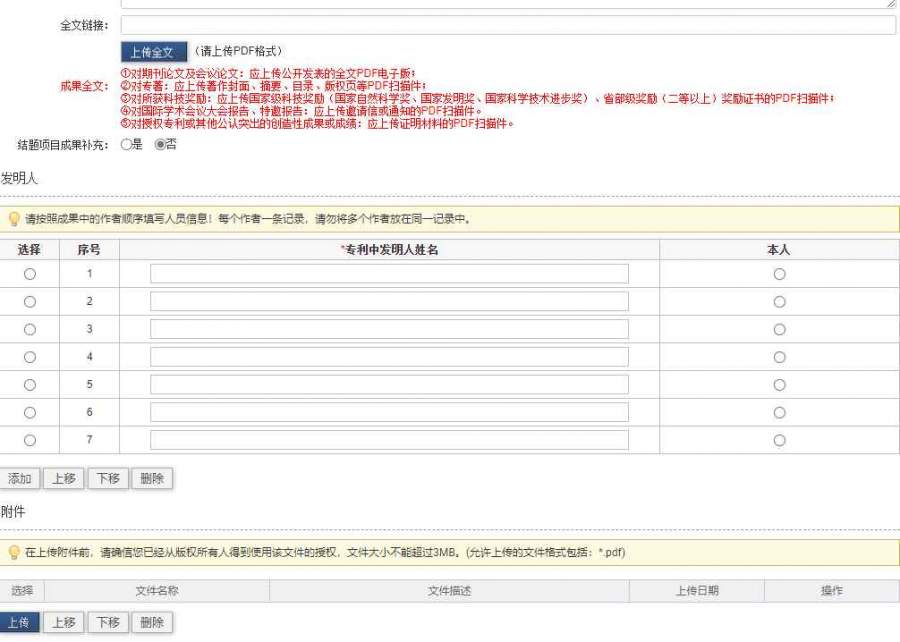Screen dimensions: 900x642
Task: Click 删除 button under attachment table
Action: [152, 622]
